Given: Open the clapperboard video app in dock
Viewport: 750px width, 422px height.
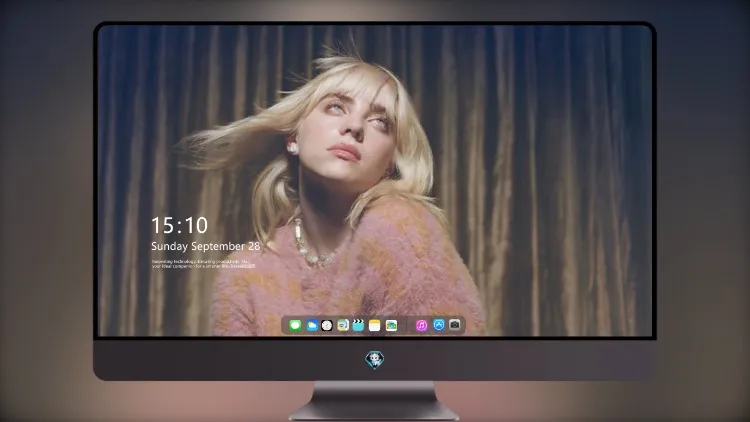Looking at the screenshot, I should pyautogui.click(x=358, y=325).
